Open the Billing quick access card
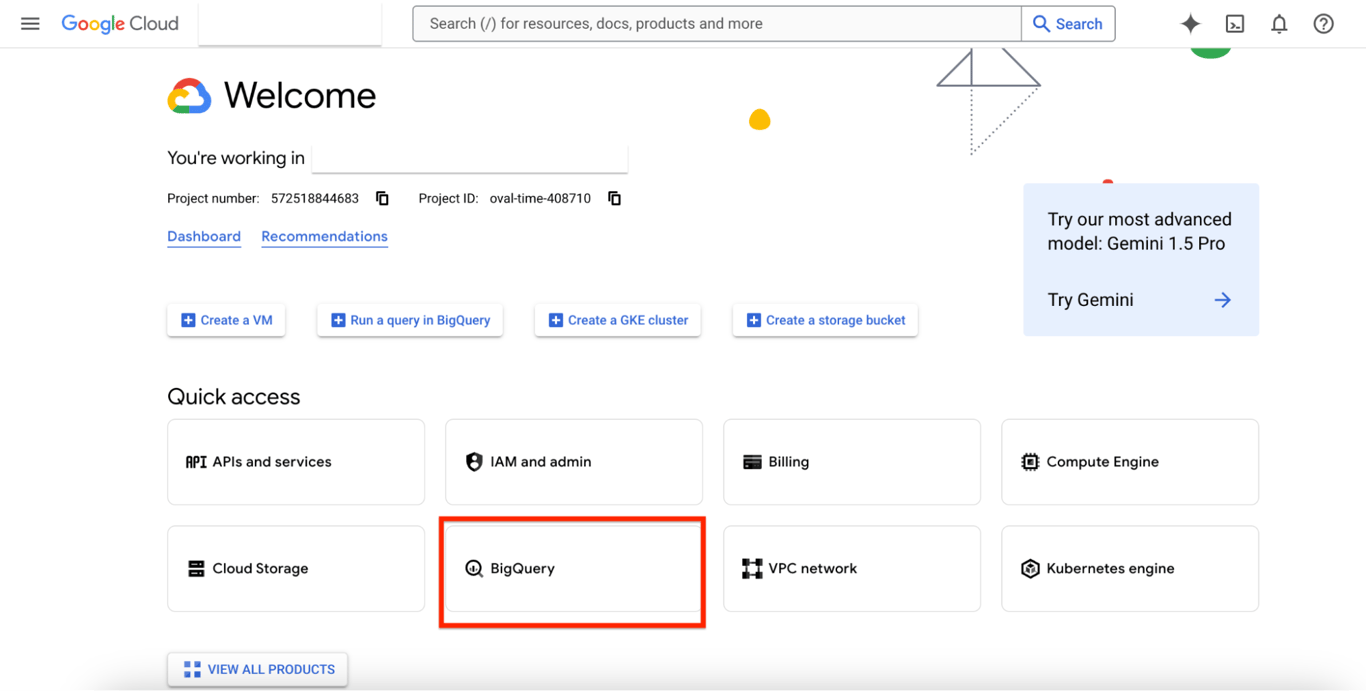1366x691 pixels. tap(852, 462)
